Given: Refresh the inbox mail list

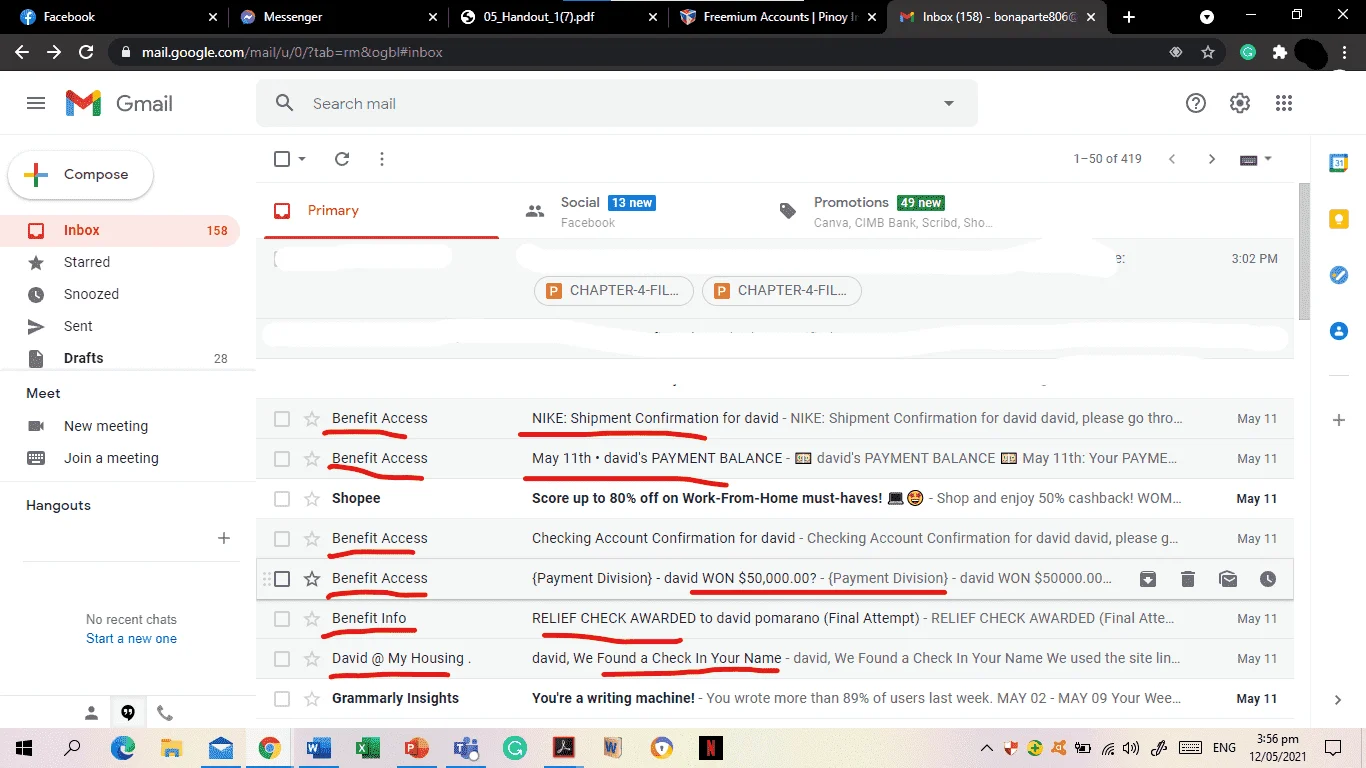Looking at the screenshot, I should 342,159.
